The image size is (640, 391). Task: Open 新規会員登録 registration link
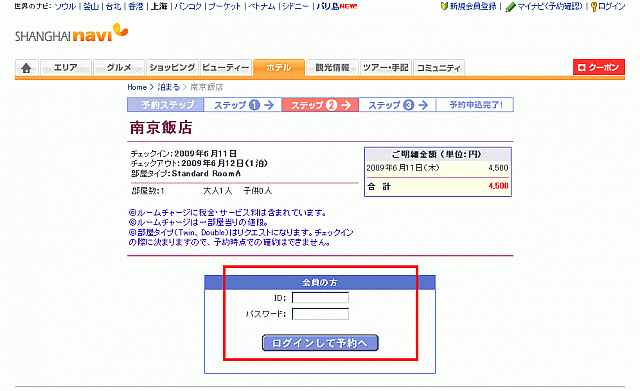click(473, 7)
